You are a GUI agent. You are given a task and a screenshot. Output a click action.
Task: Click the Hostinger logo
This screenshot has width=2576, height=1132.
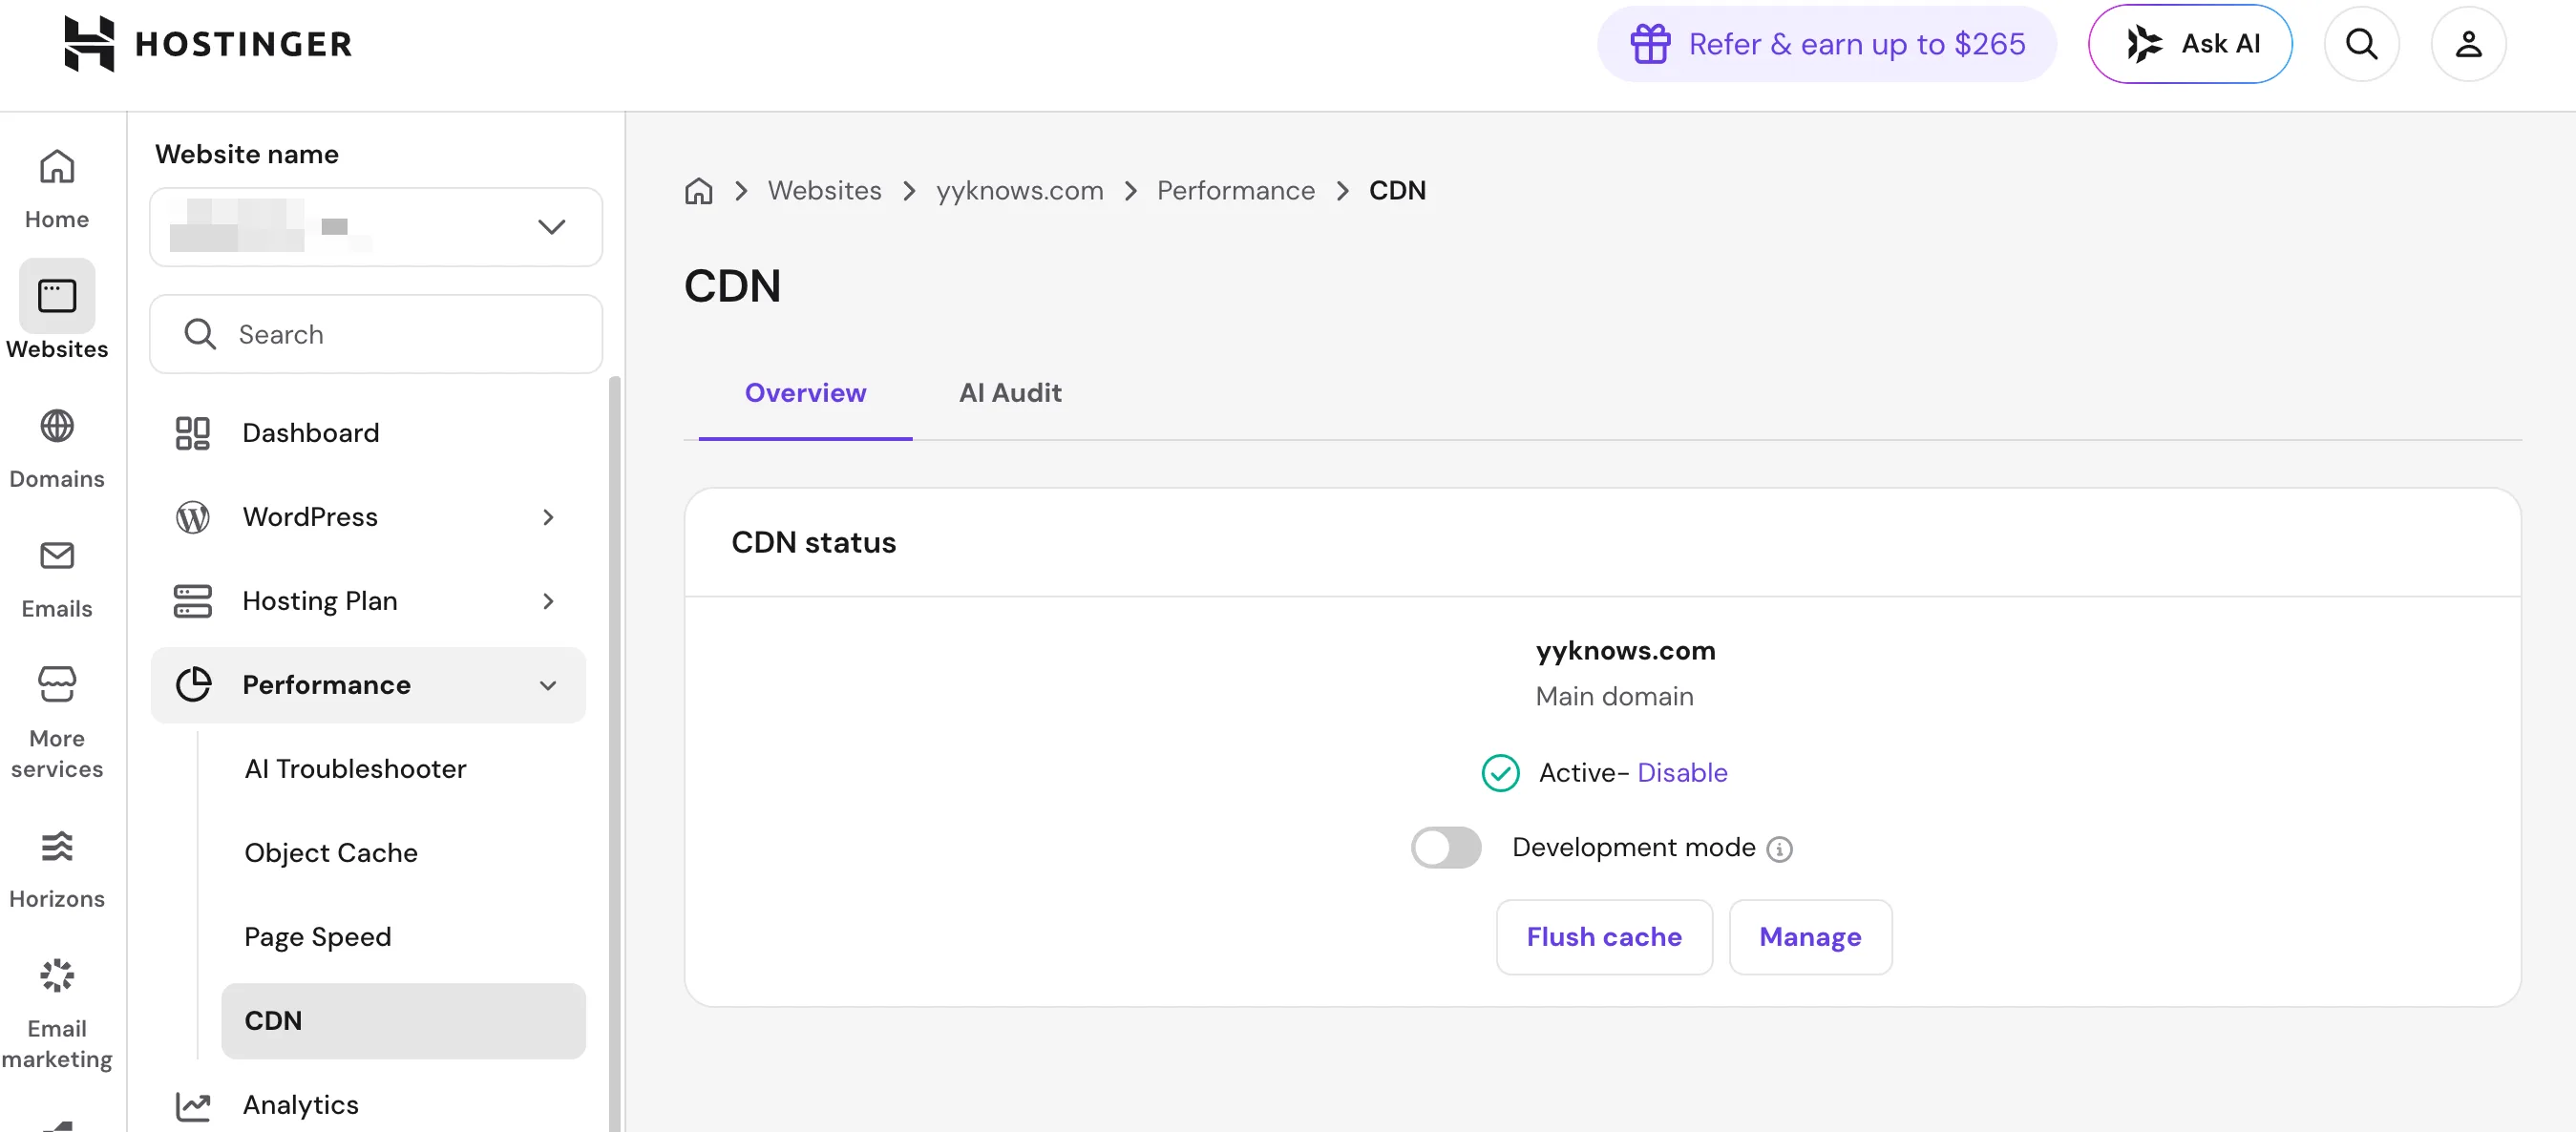(x=208, y=44)
